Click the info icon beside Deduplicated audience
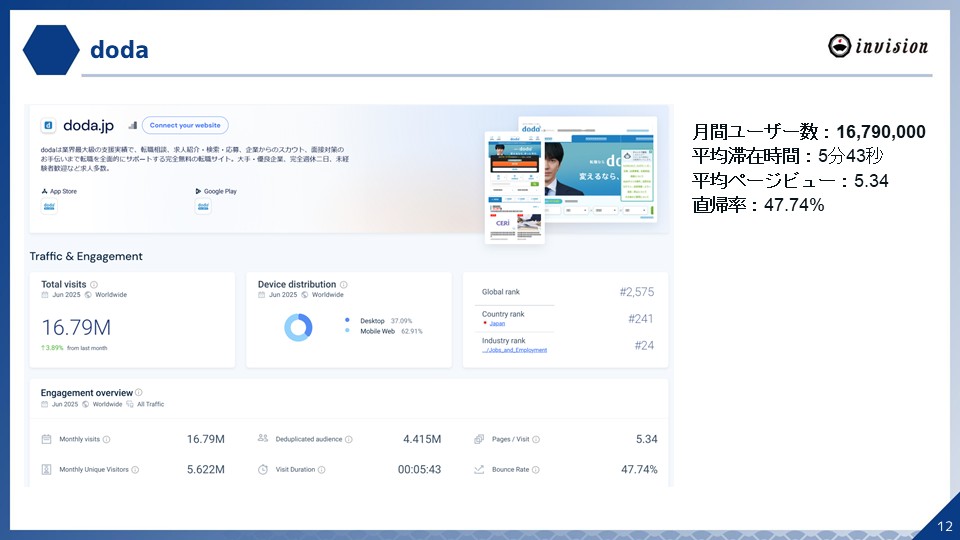The image size is (960, 540). (349, 440)
